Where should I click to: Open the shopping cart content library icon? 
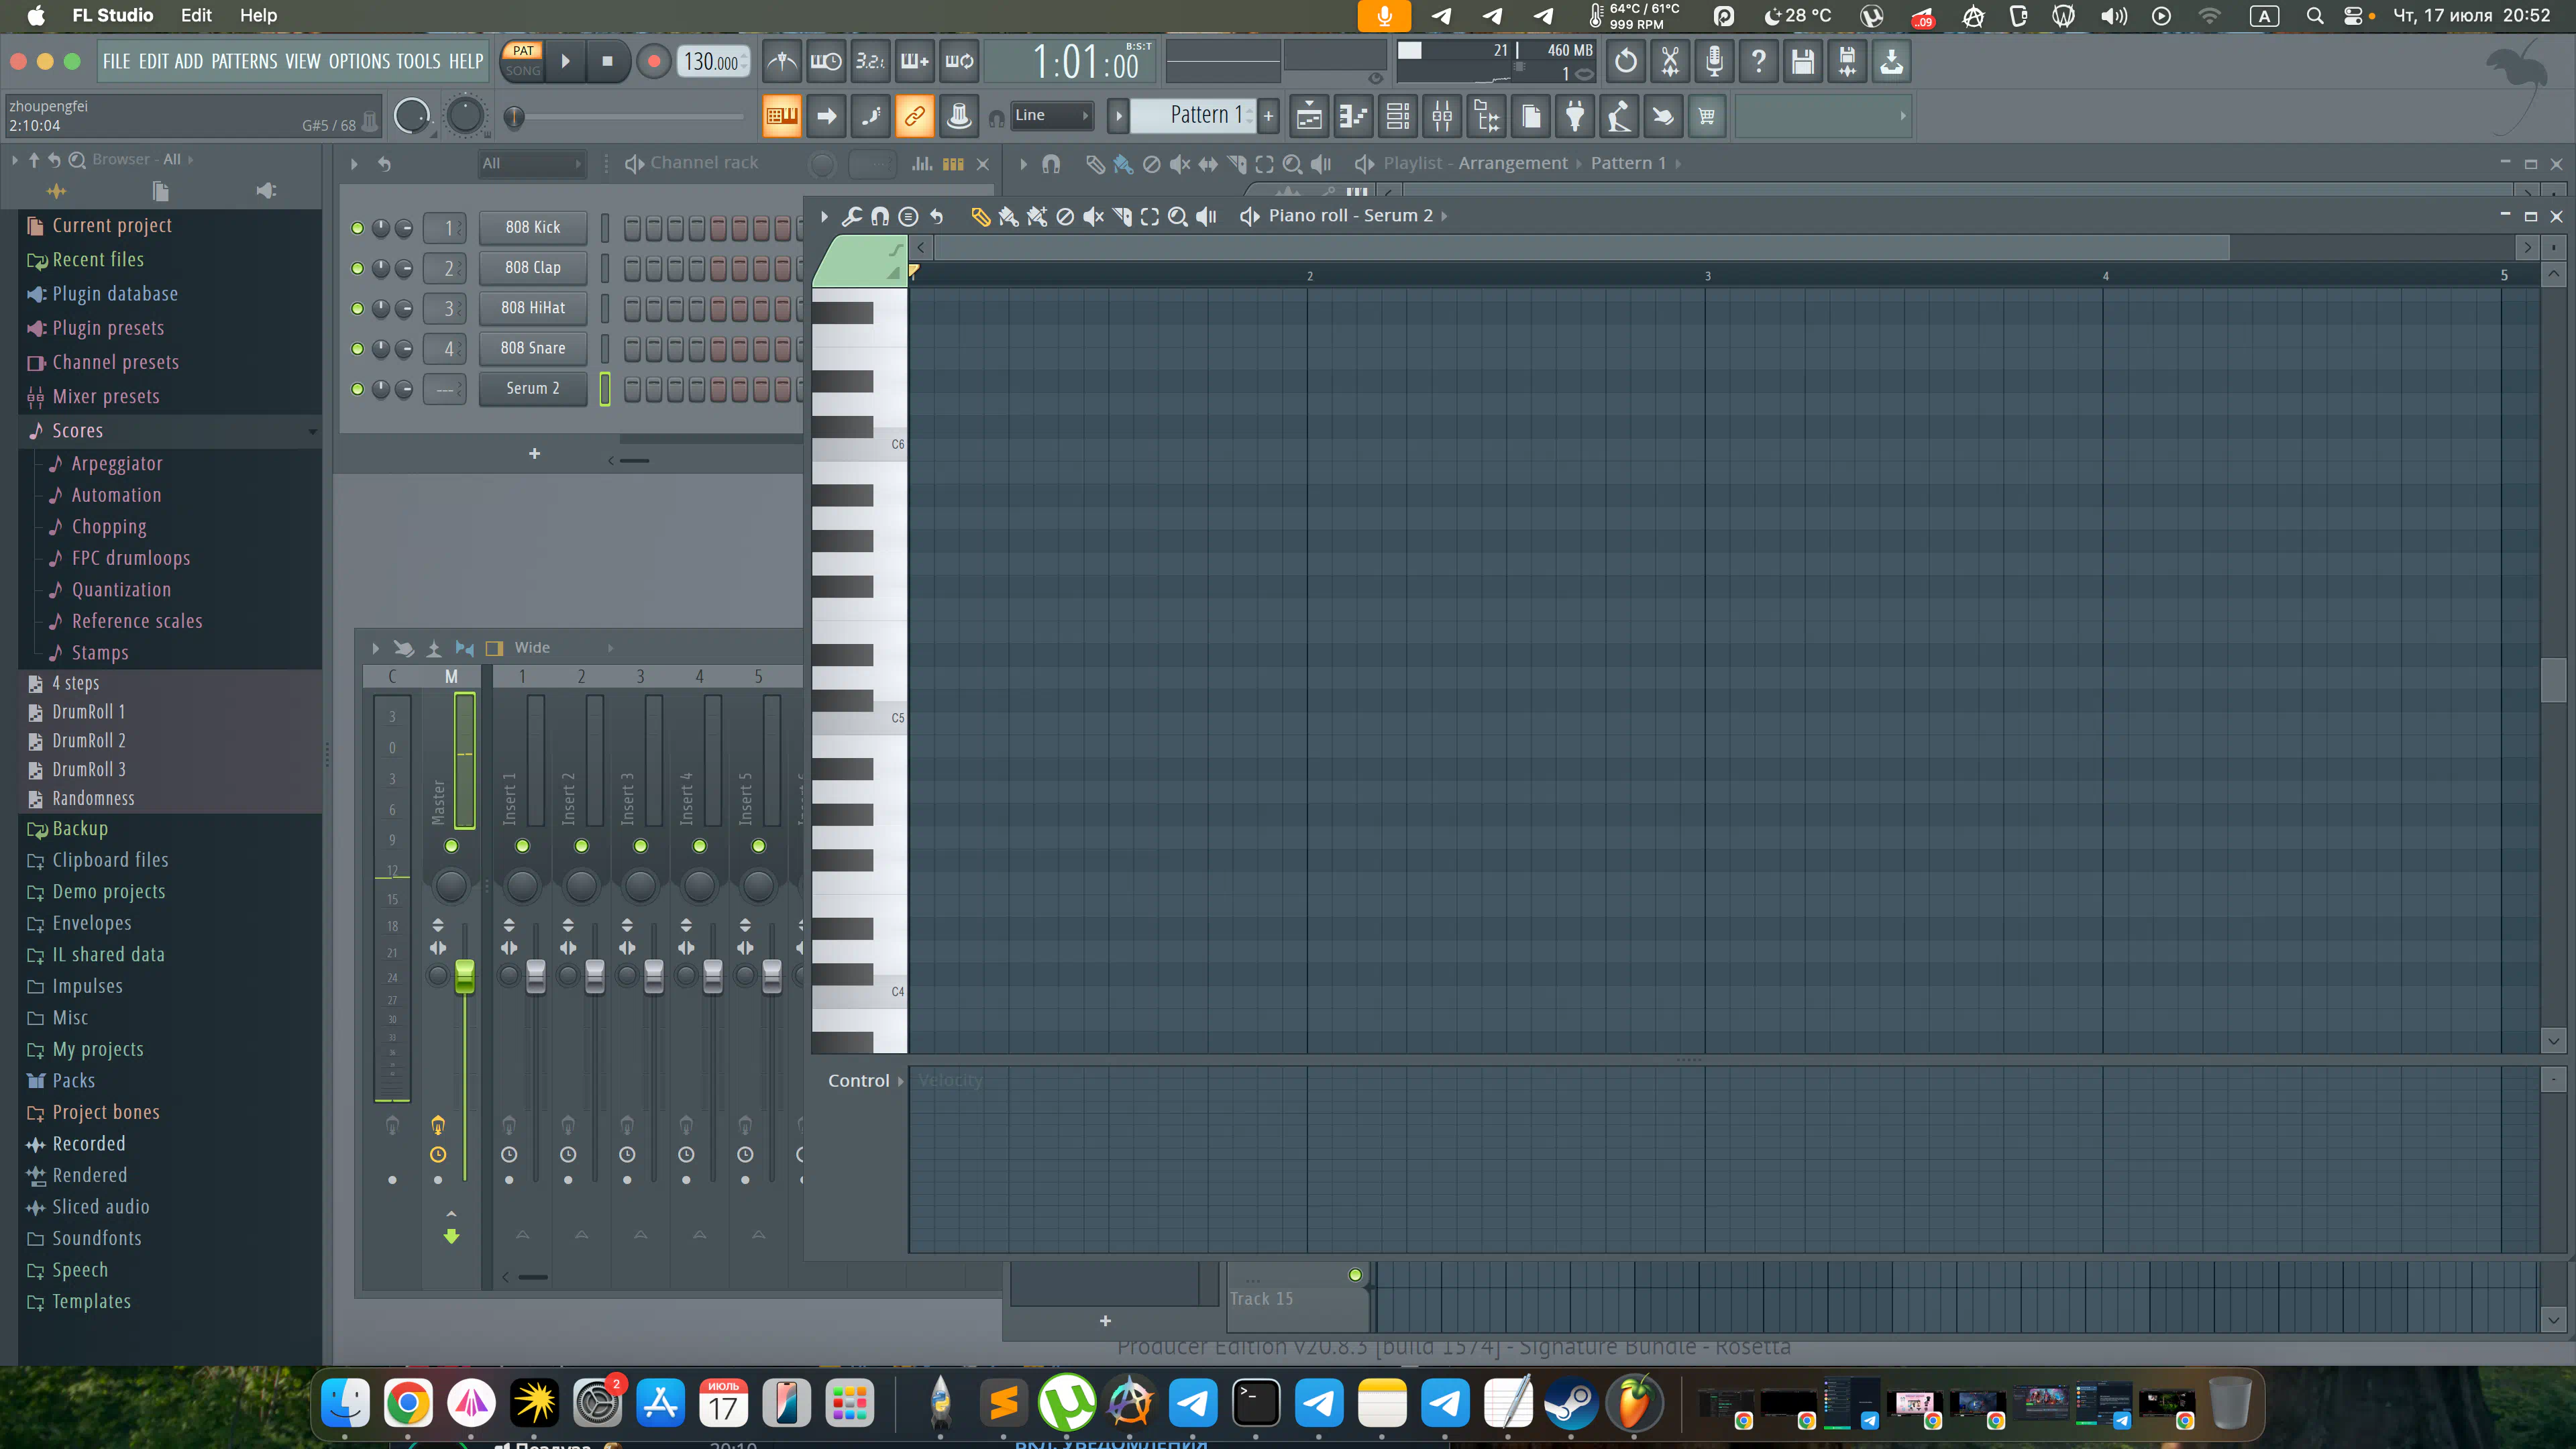tap(1707, 116)
